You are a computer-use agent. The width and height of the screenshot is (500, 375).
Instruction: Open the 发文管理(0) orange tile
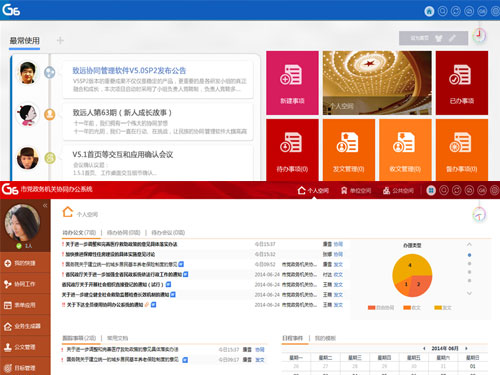coord(349,150)
